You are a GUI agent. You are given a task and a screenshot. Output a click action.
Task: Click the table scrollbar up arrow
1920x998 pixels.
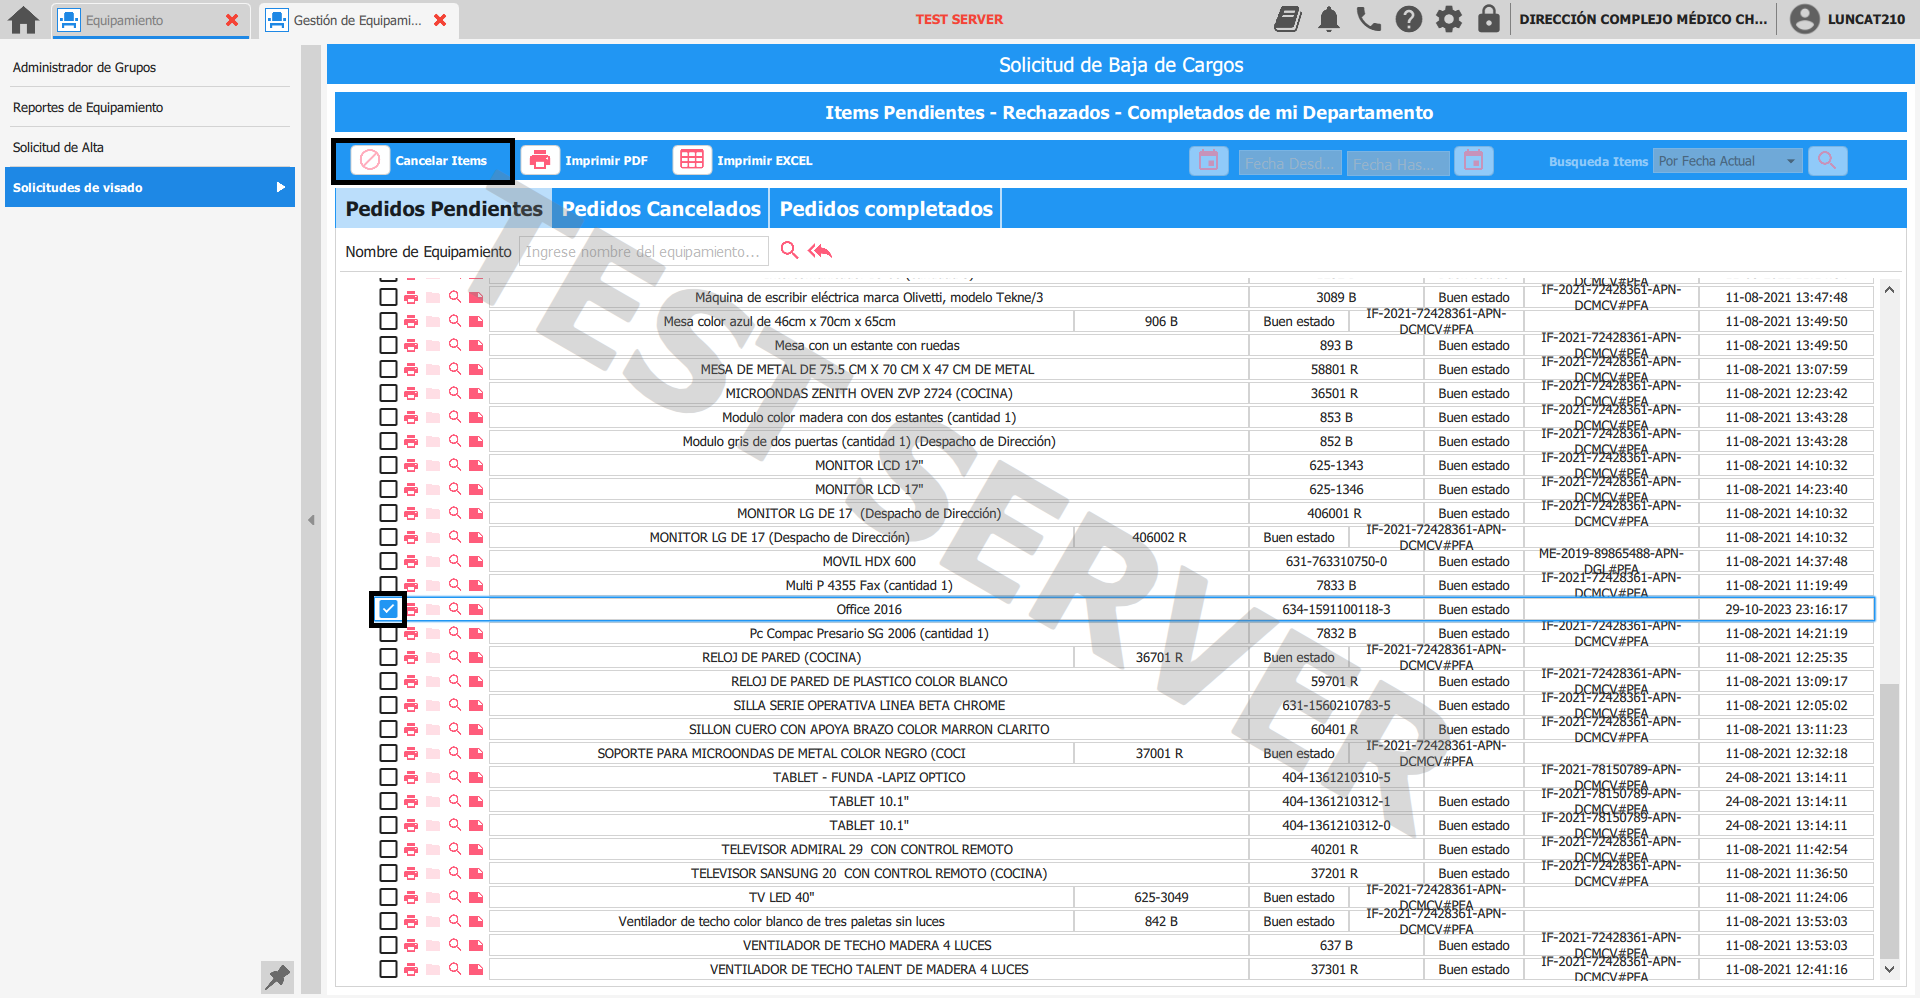[1889, 290]
